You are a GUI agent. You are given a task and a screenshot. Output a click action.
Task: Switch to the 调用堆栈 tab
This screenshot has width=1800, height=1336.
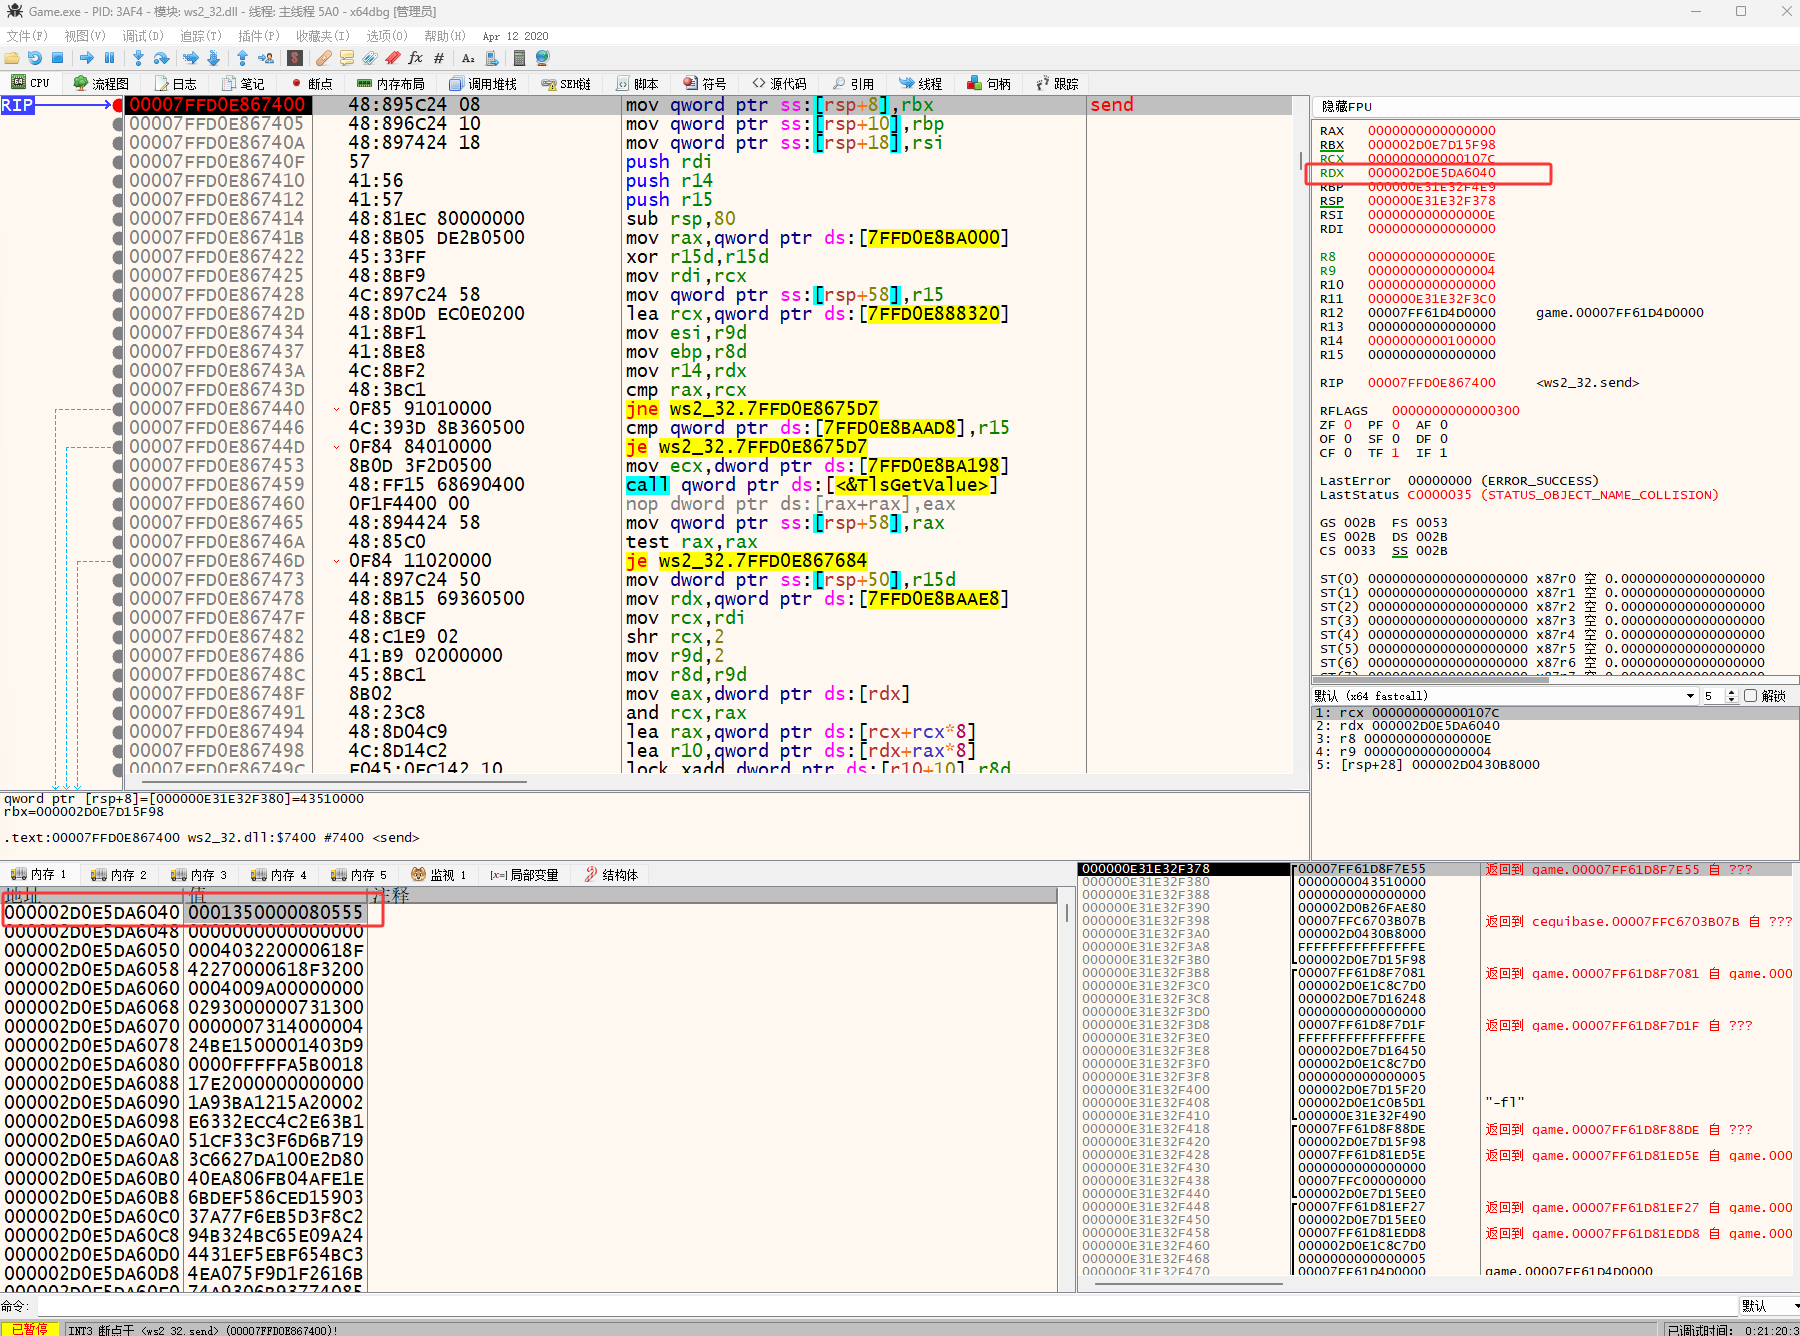(483, 84)
